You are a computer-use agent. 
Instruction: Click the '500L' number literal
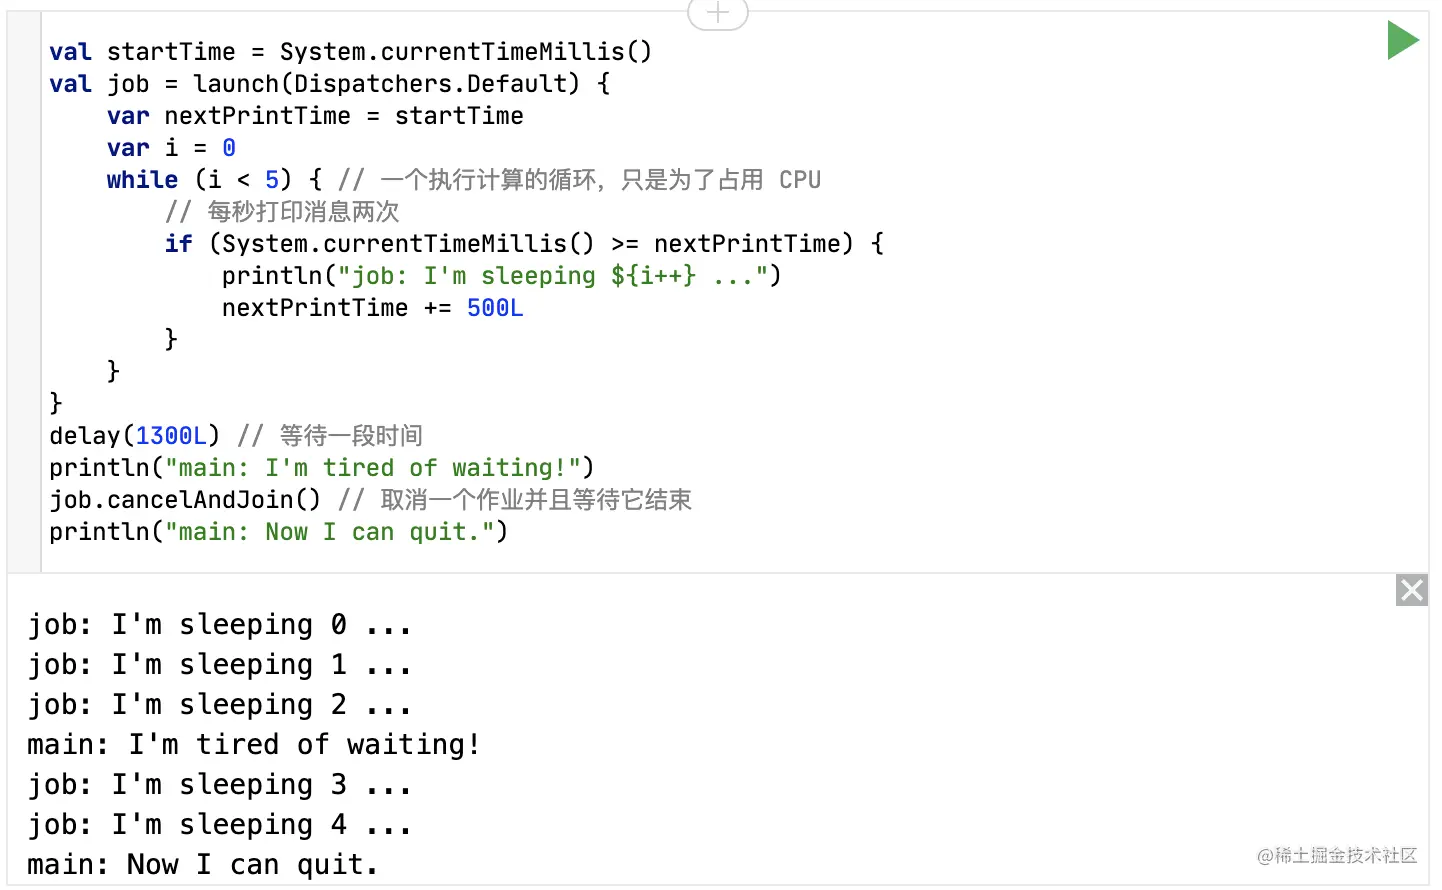(x=495, y=308)
